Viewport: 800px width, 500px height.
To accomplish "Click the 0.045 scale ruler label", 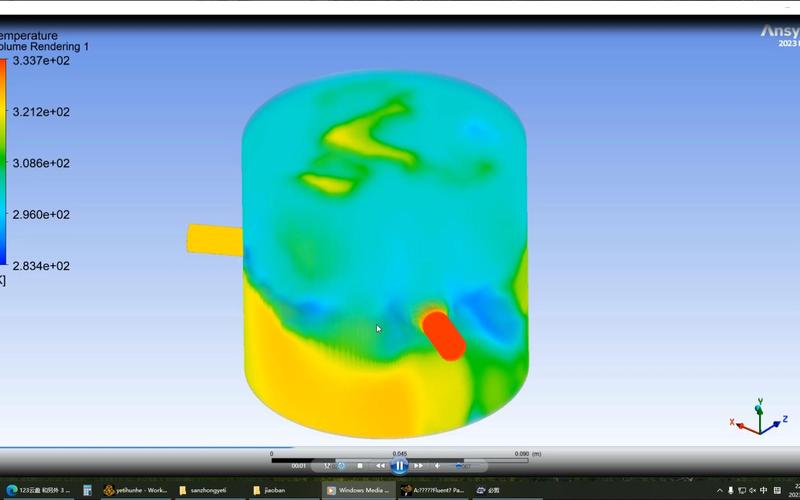I will click(x=399, y=454).
